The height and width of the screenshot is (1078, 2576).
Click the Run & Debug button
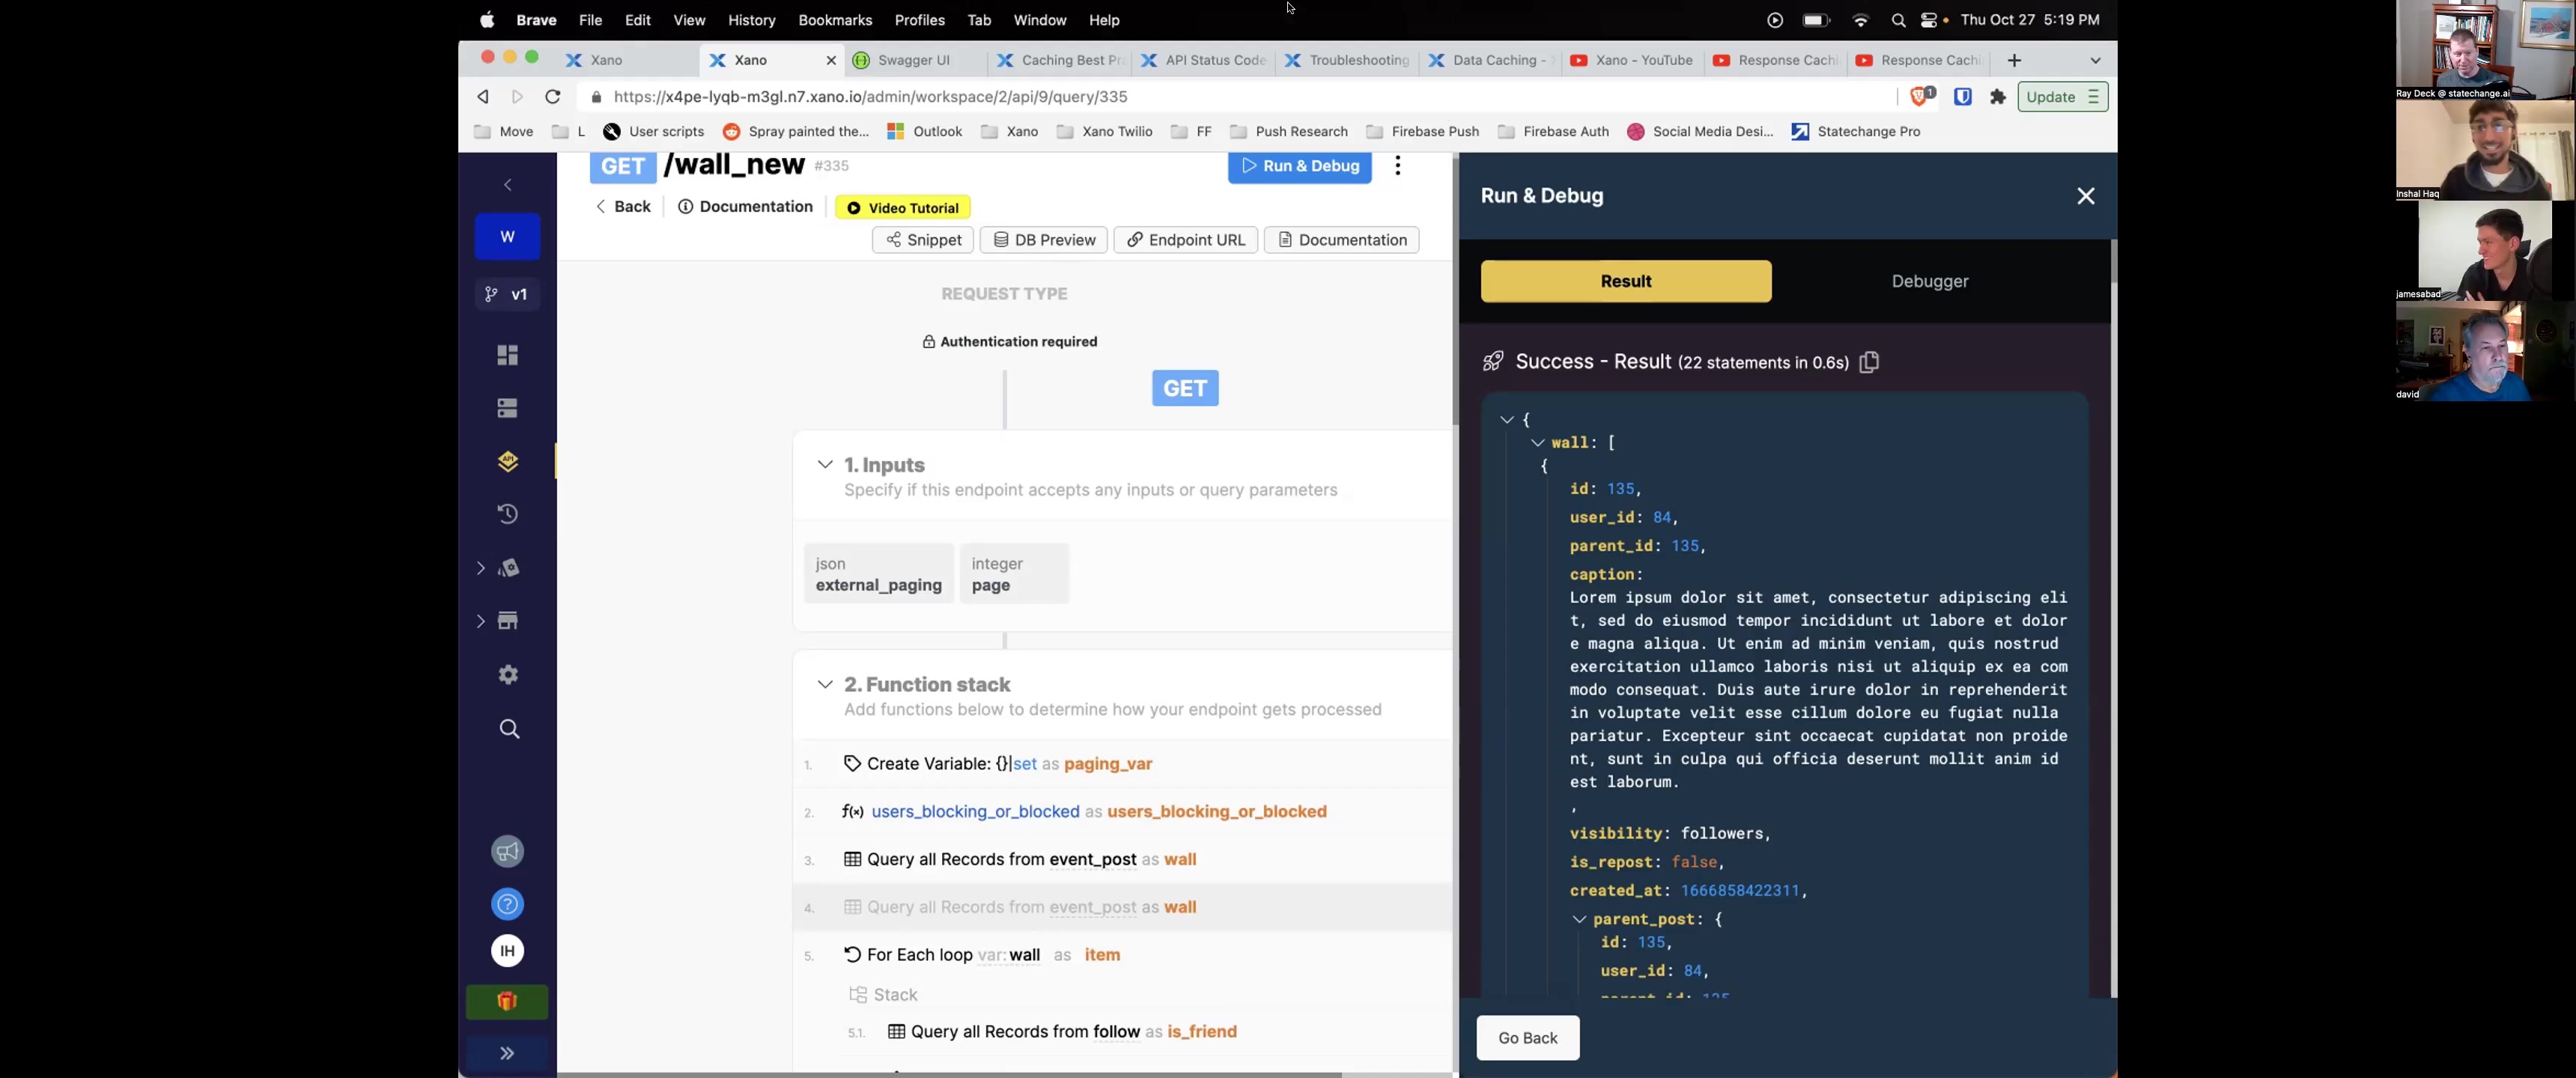click(x=1299, y=166)
